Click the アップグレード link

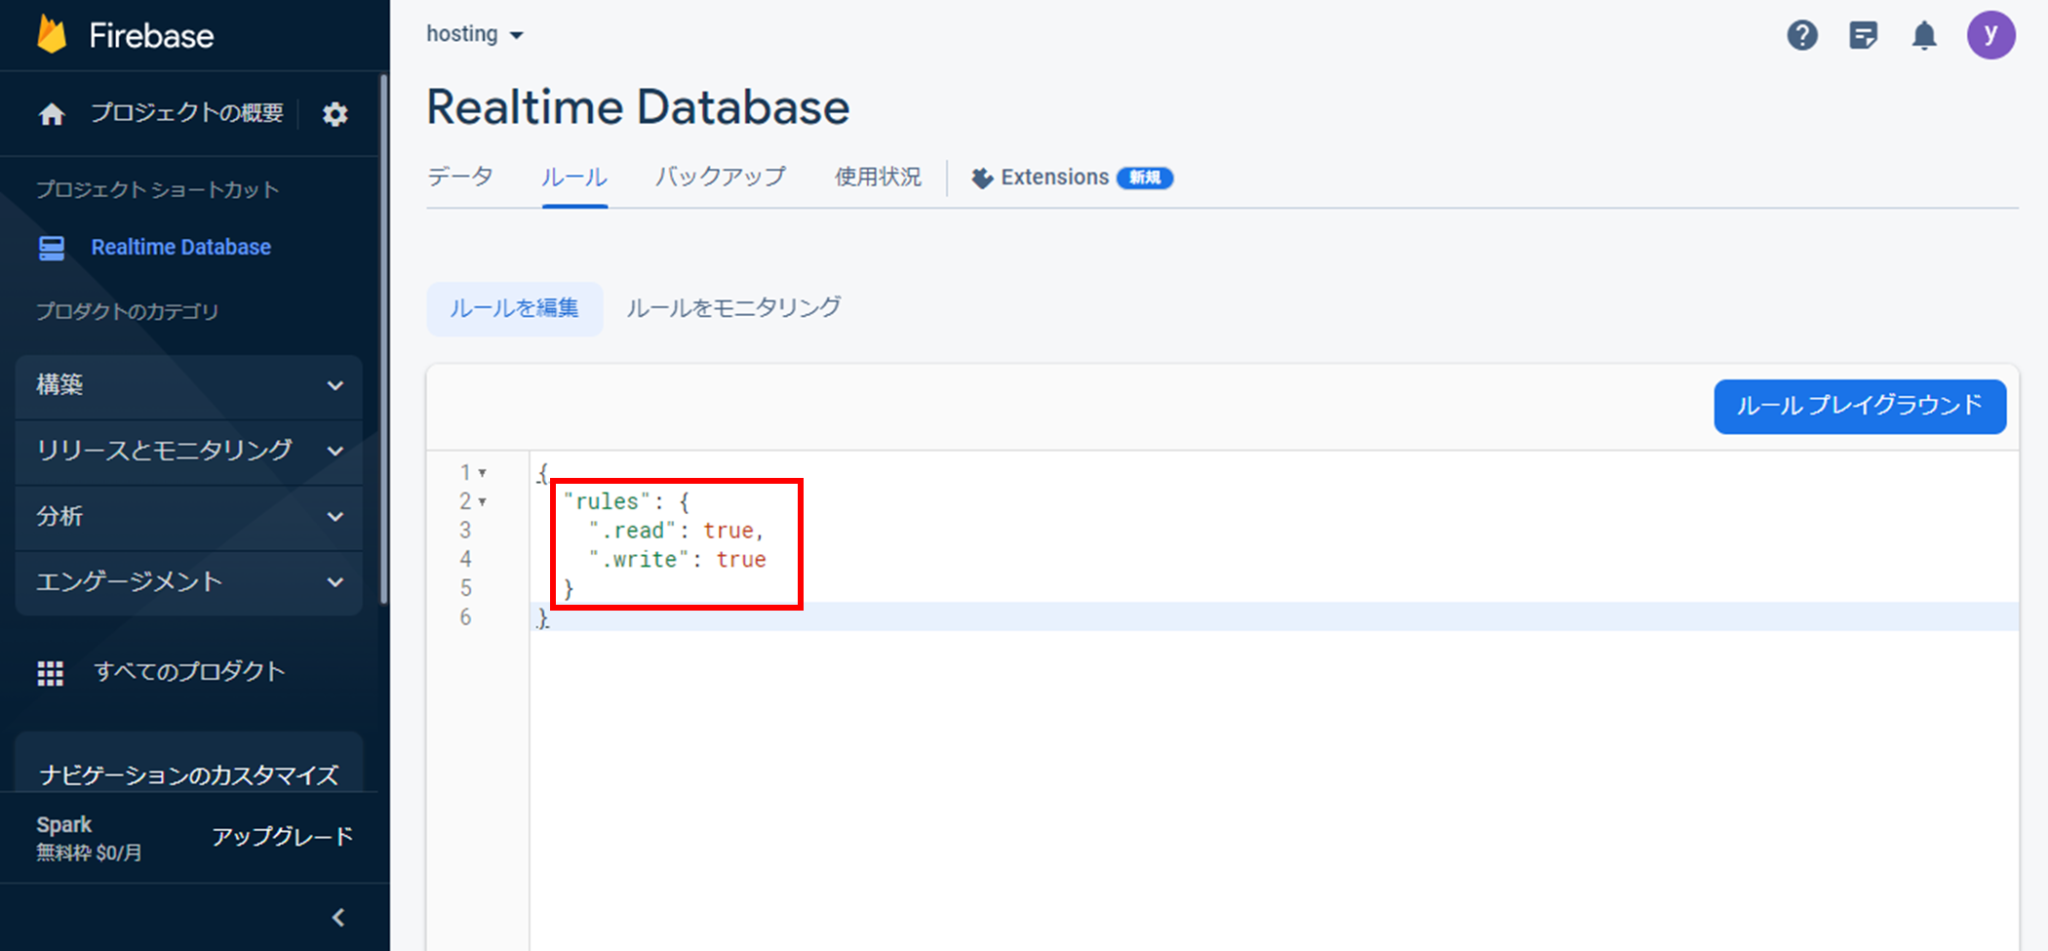283,837
